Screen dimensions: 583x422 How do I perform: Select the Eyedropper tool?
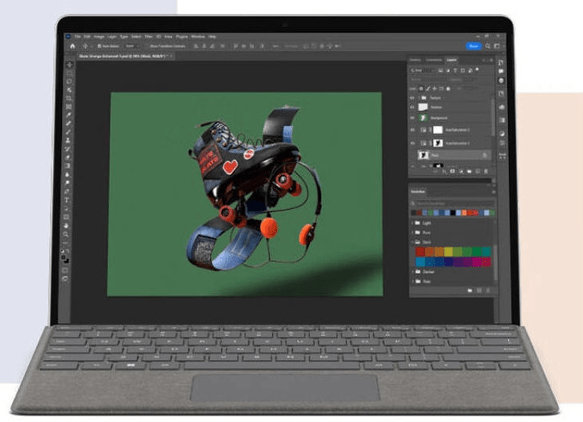pos(69,115)
